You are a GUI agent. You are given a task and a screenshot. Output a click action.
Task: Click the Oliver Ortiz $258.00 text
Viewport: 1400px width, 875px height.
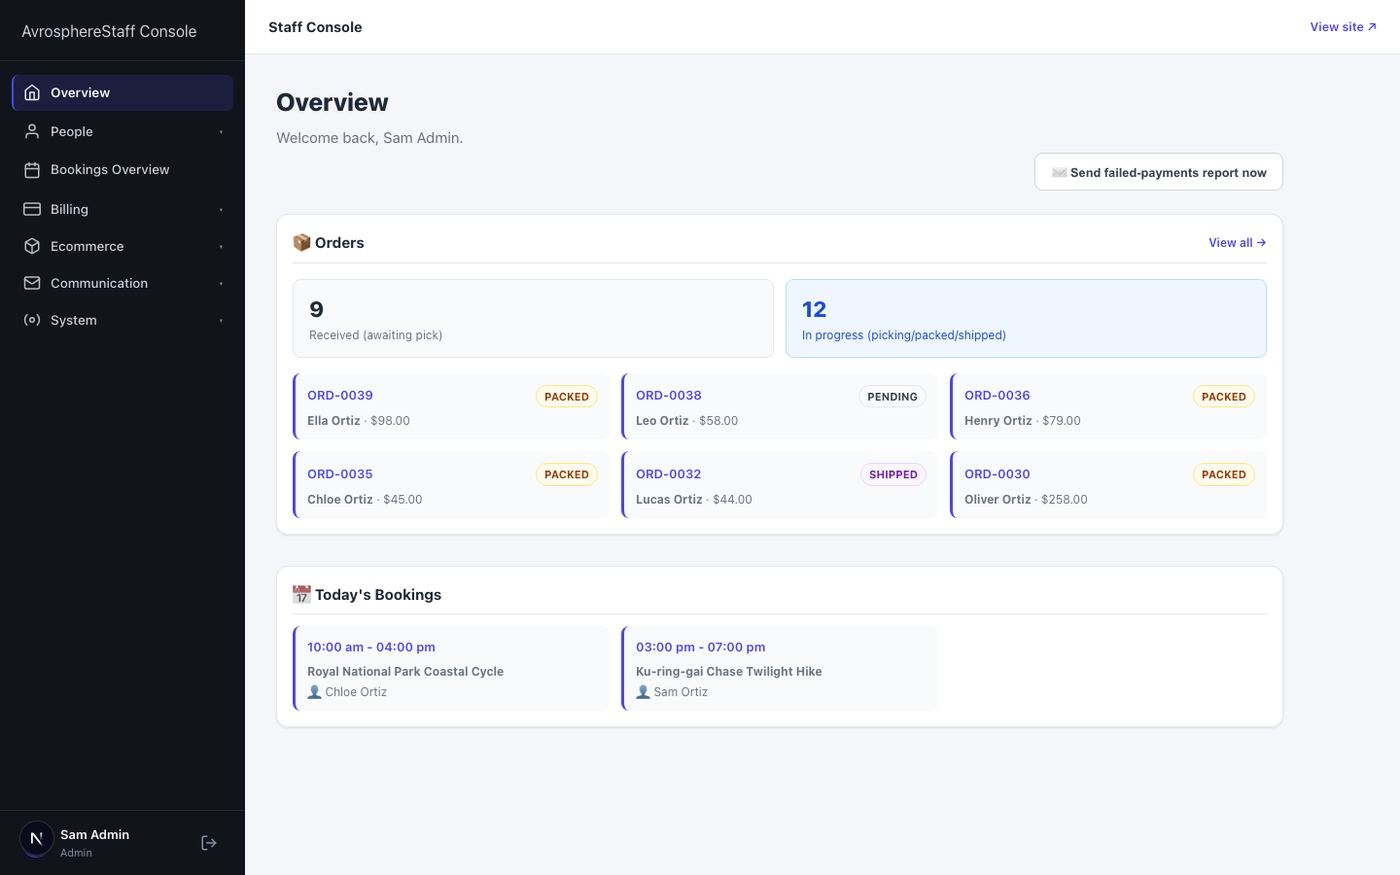coord(1026,499)
